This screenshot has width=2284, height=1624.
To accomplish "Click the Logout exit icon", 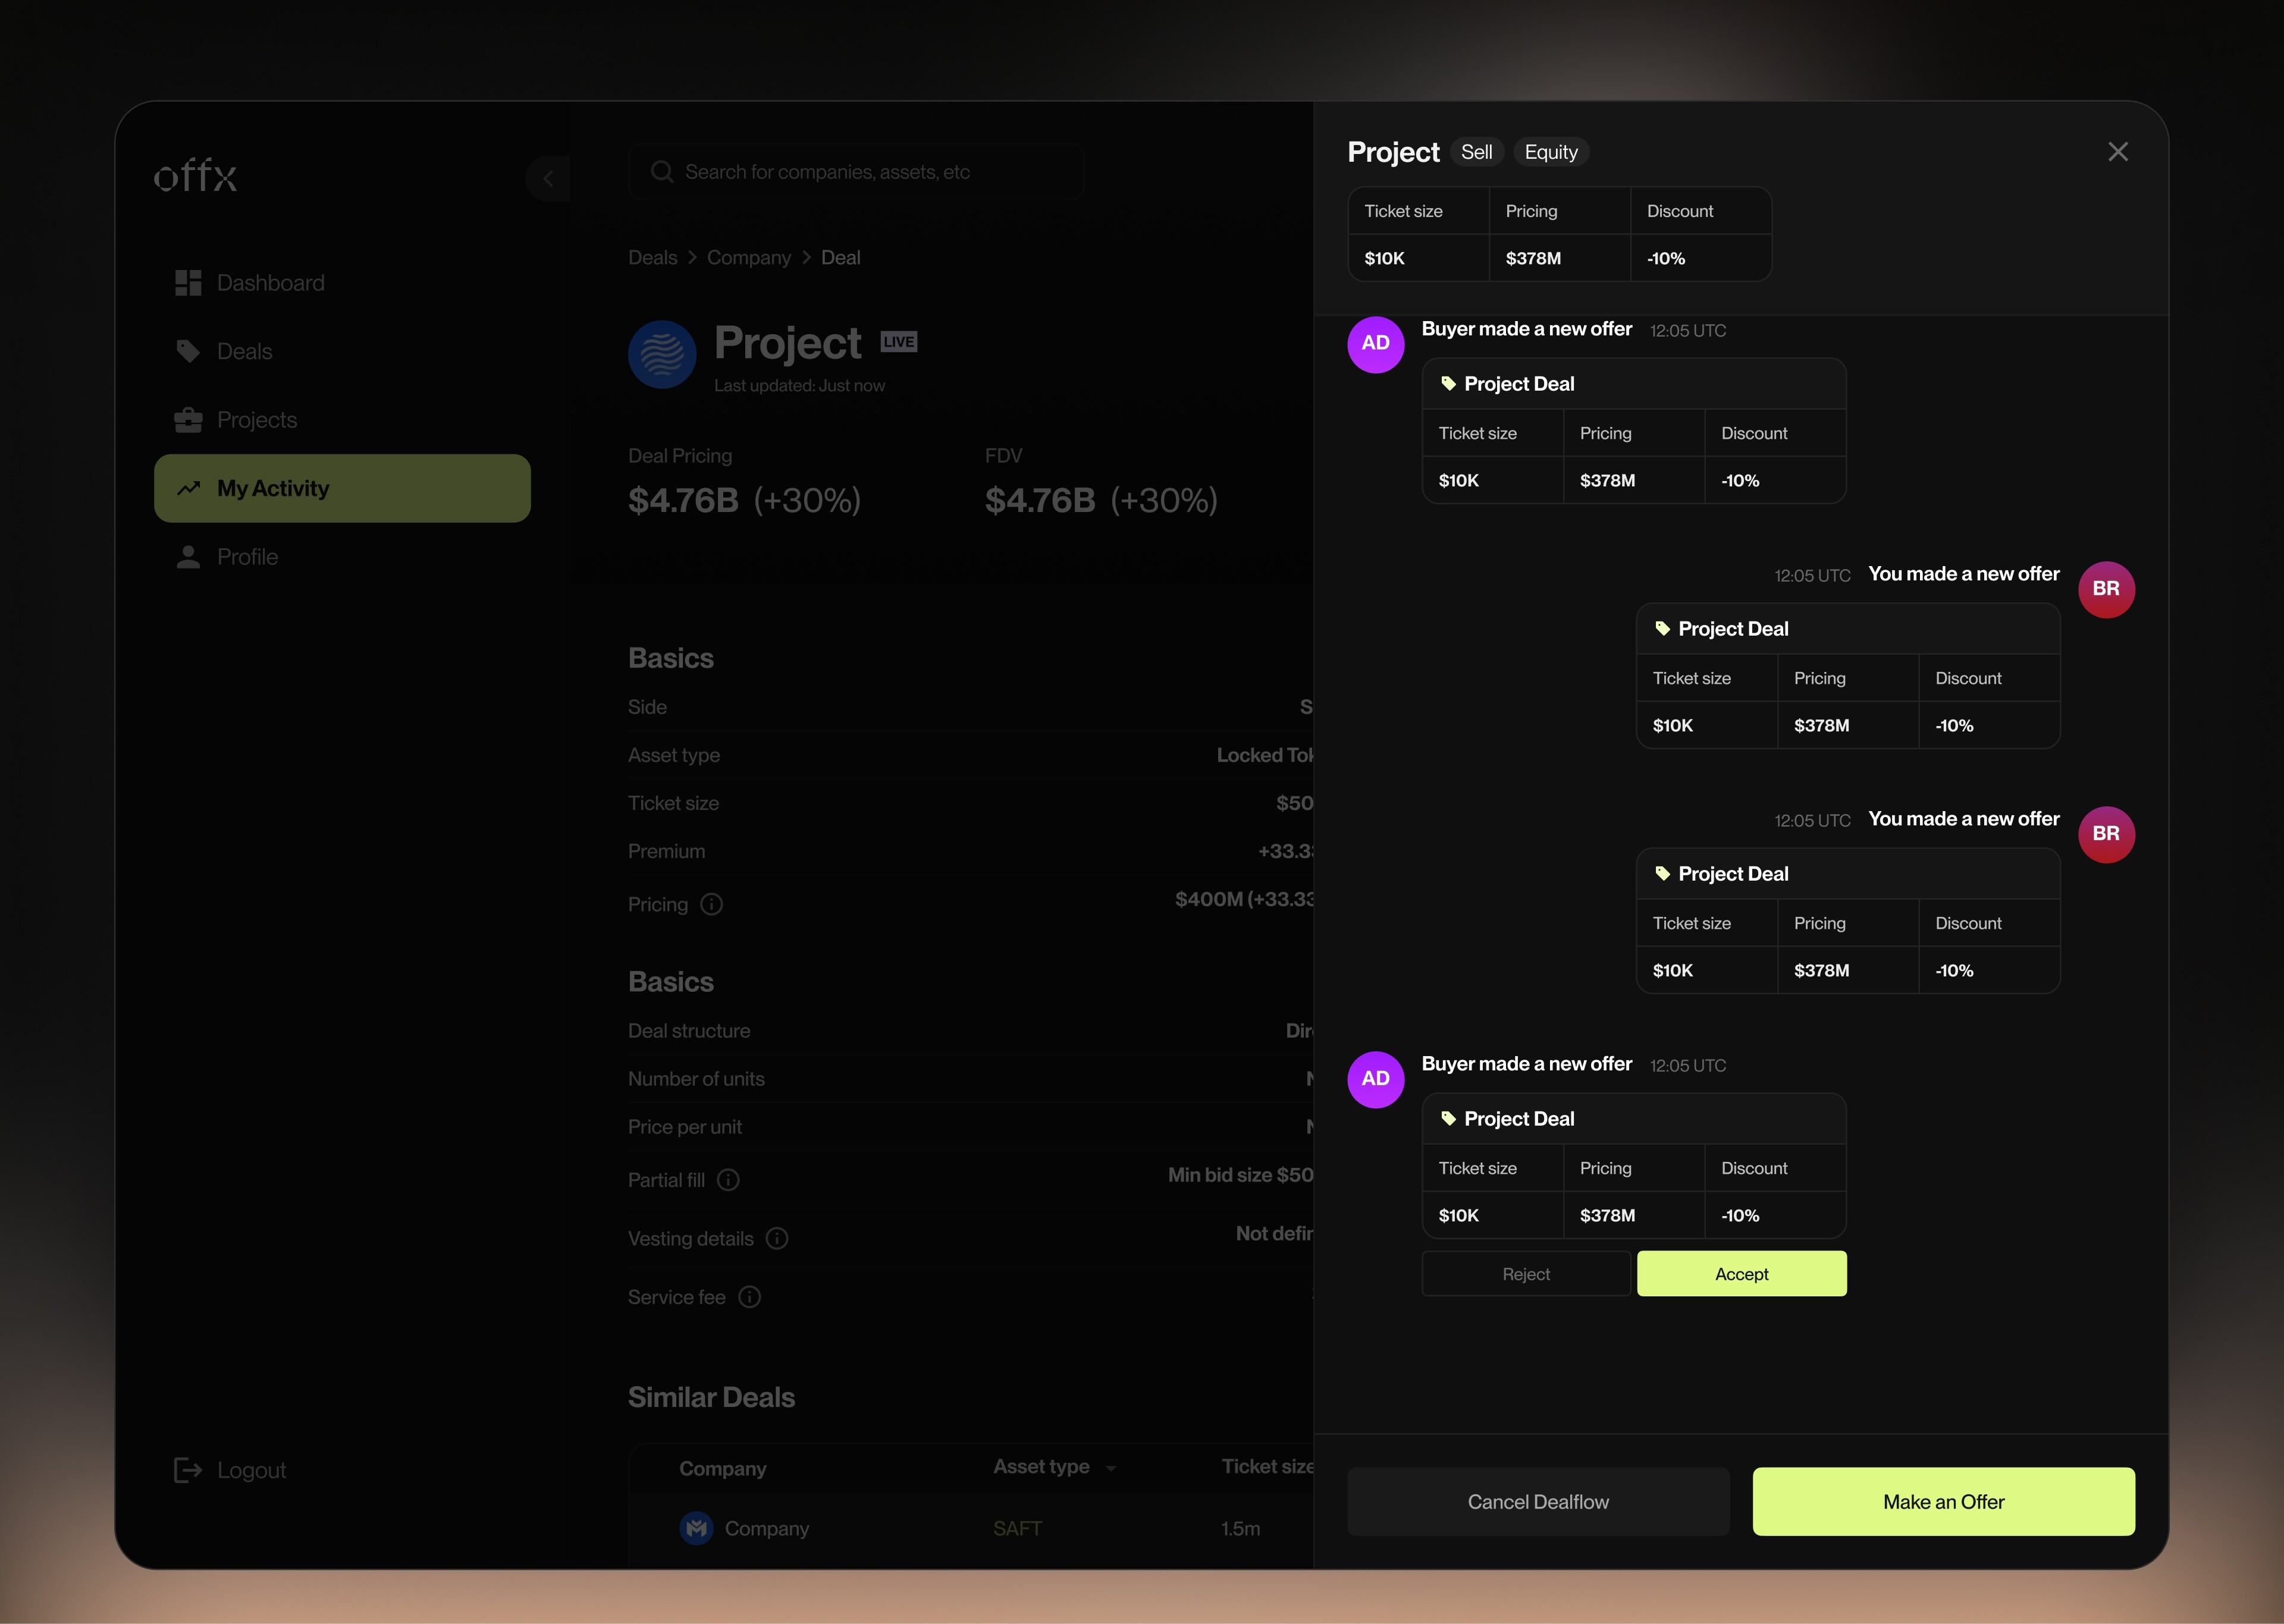I will (x=188, y=1470).
